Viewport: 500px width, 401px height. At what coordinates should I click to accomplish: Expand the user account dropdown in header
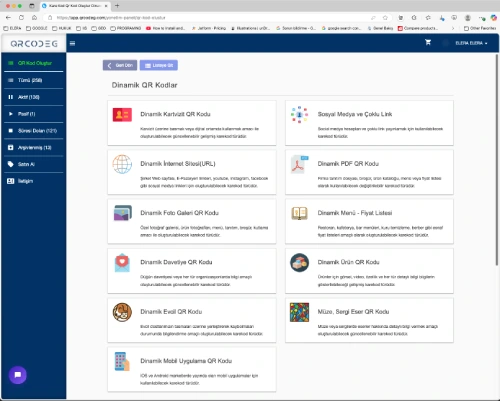[x=471, y=43]
